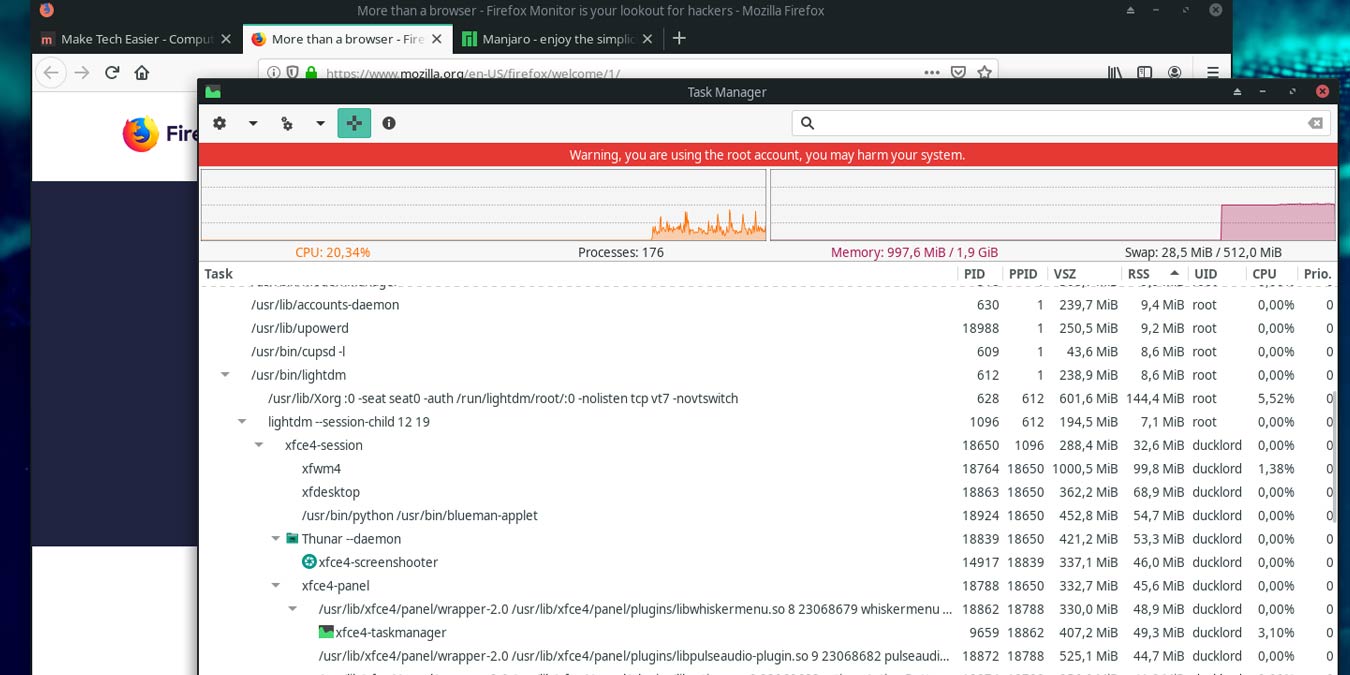Viewport: 1350px width, 675px height.
Task: Open the About info icon
Action: [389, 122]
